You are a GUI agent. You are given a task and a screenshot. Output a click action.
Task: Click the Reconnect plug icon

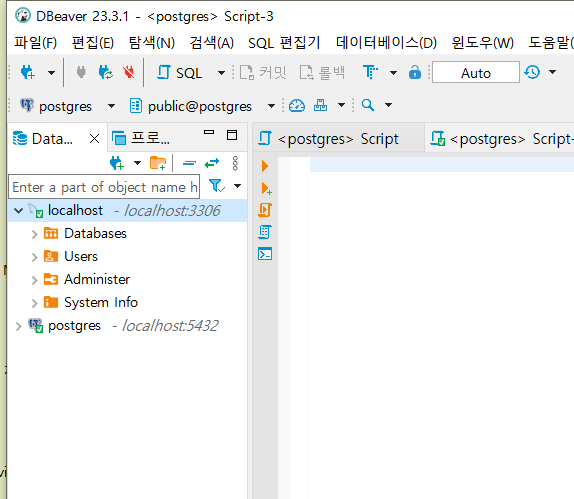[x=106, y=72]
